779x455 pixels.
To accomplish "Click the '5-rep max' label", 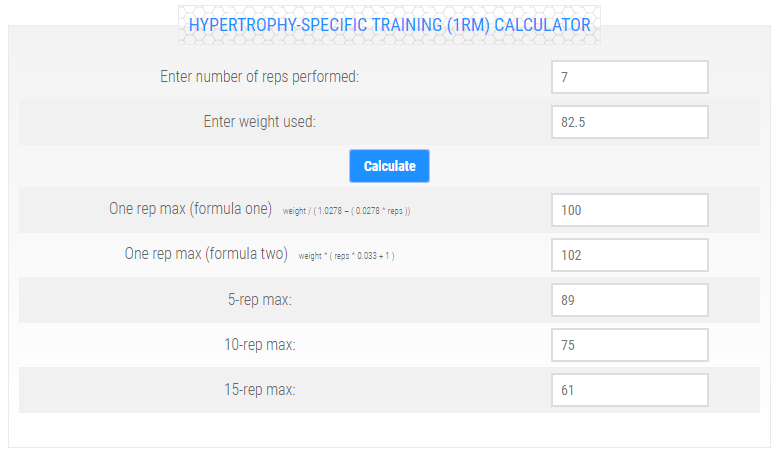I will tap(259, 300).
